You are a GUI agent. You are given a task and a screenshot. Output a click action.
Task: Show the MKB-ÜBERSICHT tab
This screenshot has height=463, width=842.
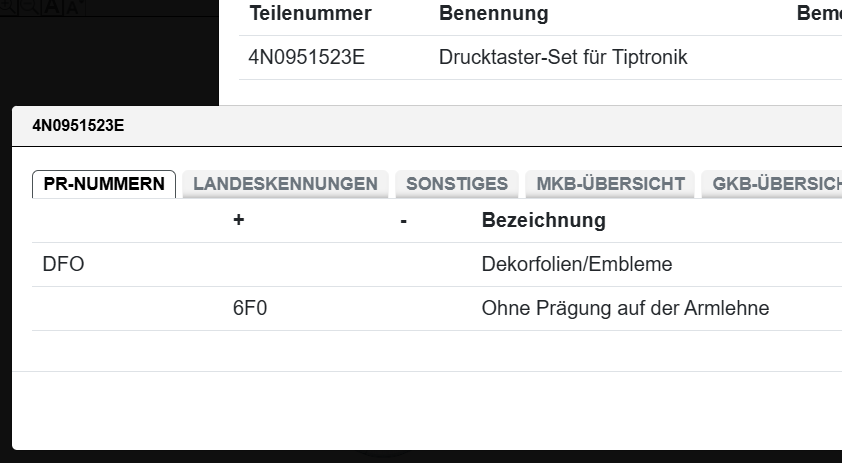[x=610, y=184]
